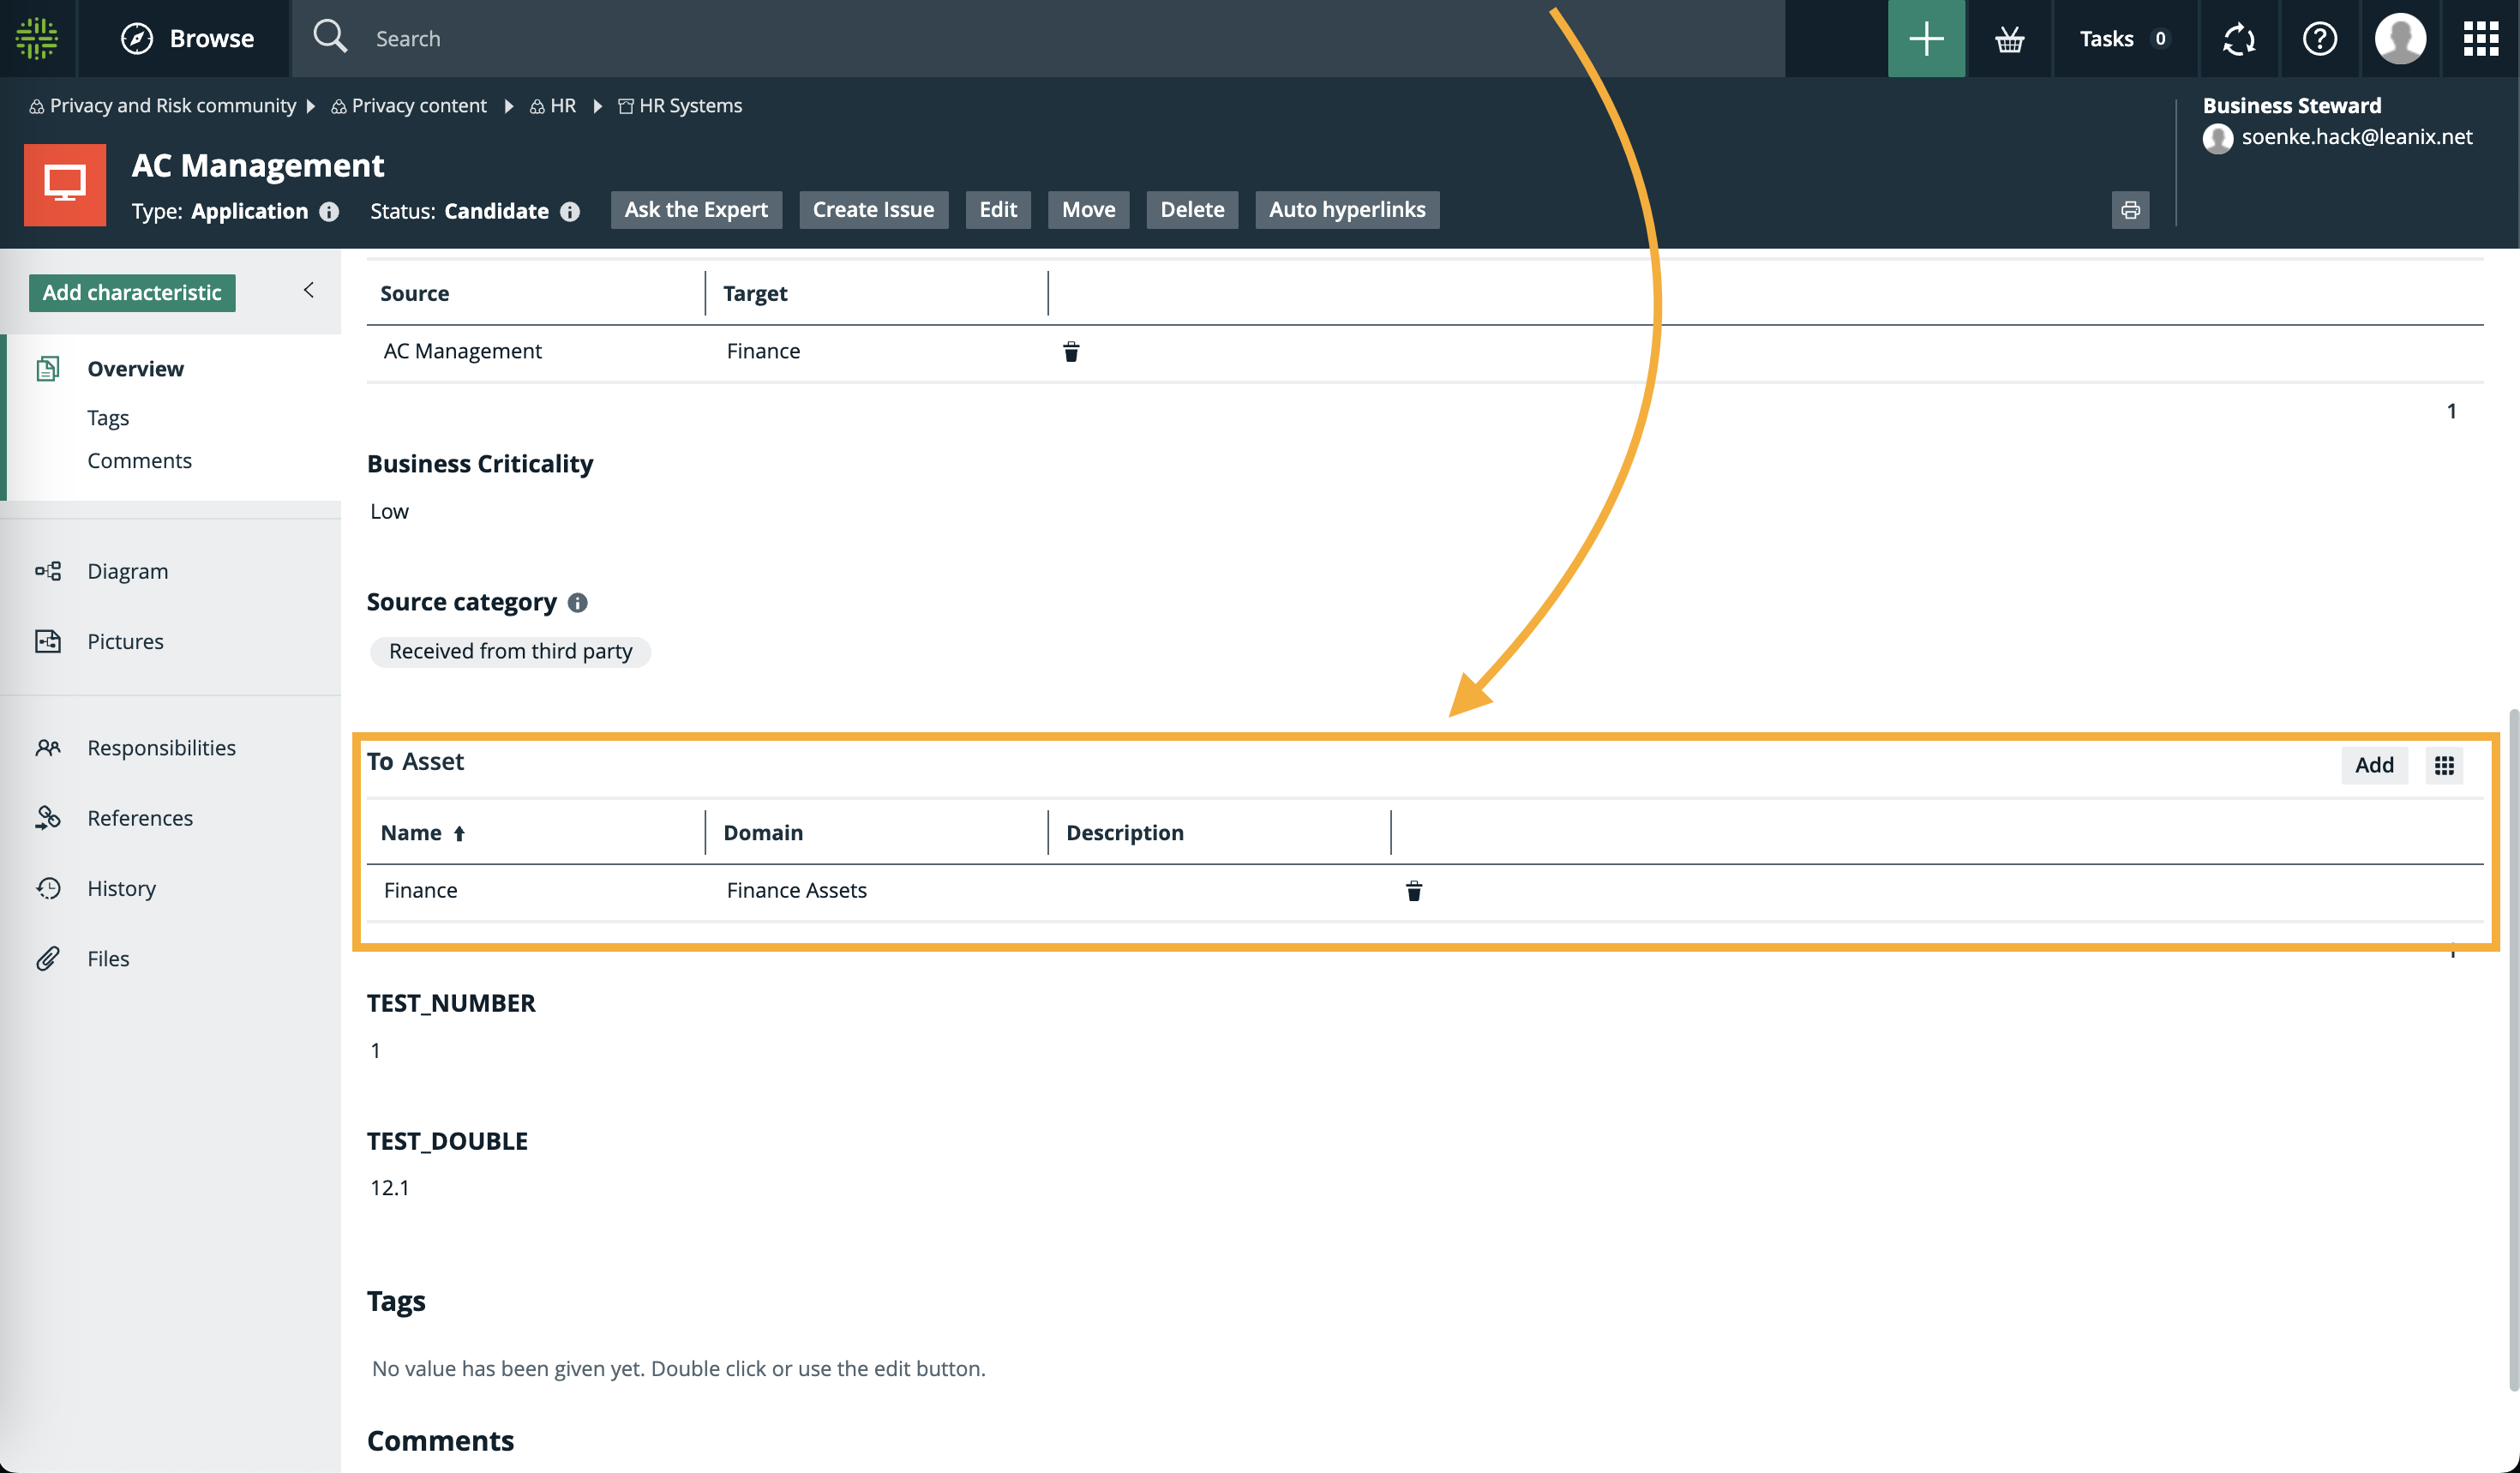Click the Create Issue button
2520x1473 pixels.
[872, 210]
